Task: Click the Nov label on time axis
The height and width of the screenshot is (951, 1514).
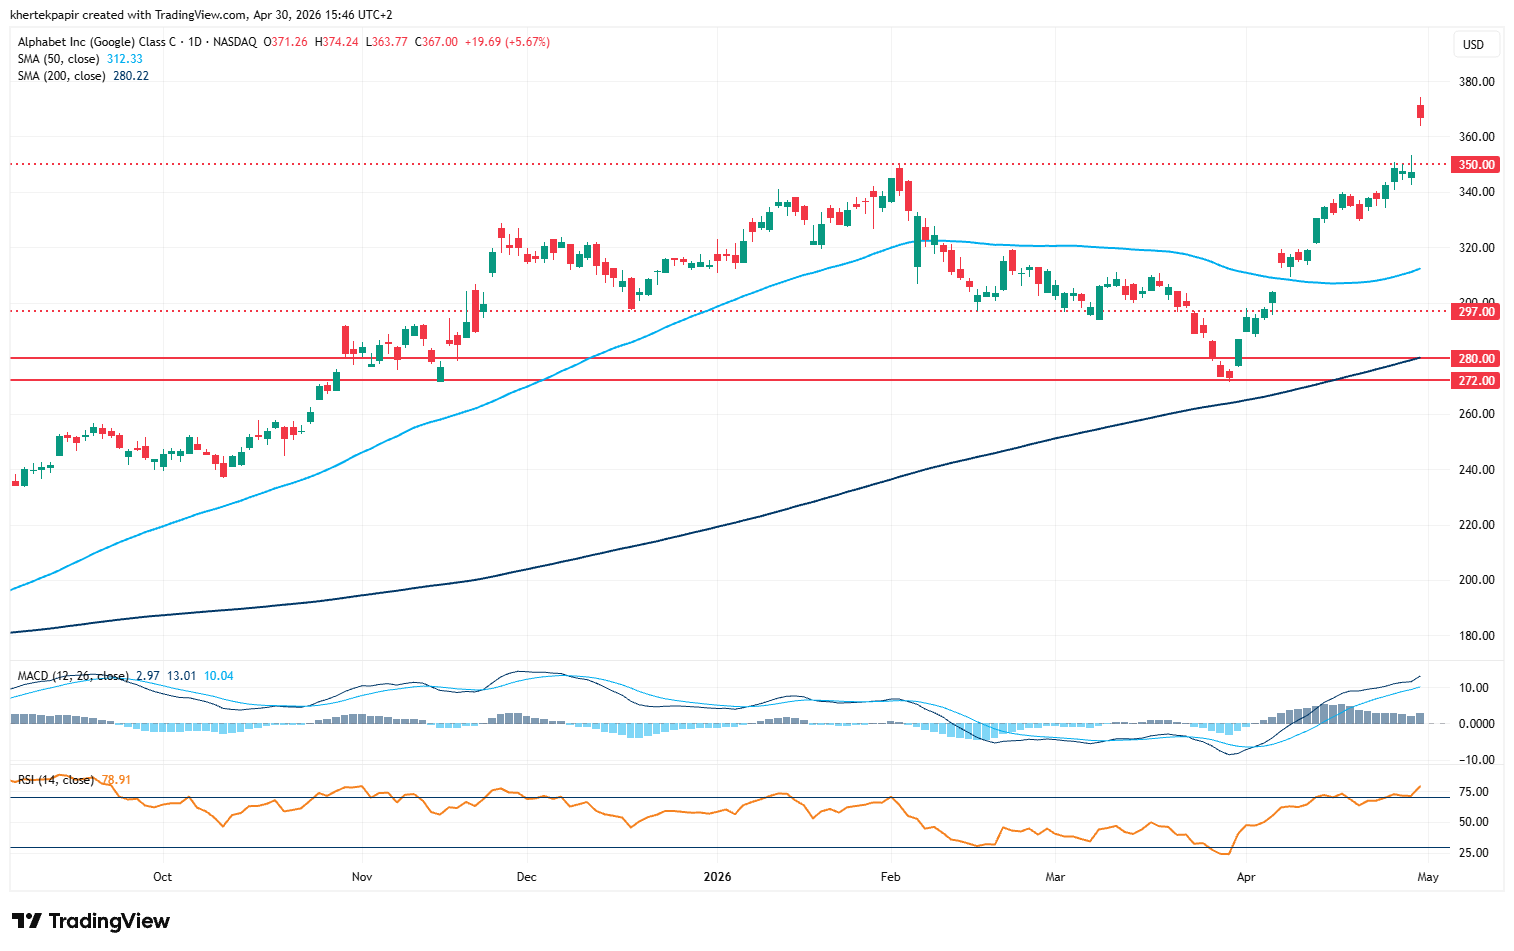Action: [362, 877]
